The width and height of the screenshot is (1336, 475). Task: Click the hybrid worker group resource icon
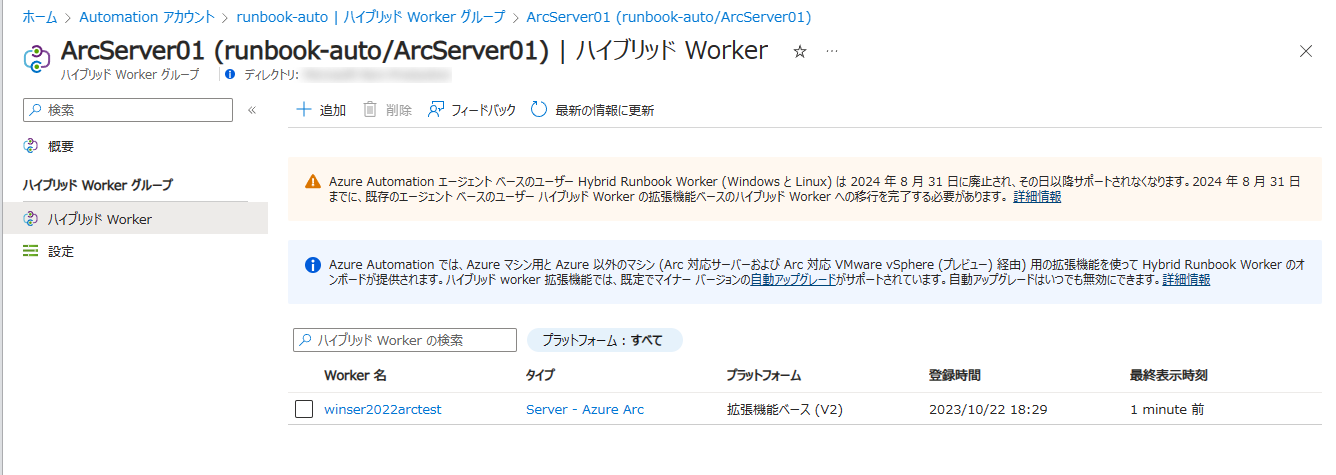point(36,58)
